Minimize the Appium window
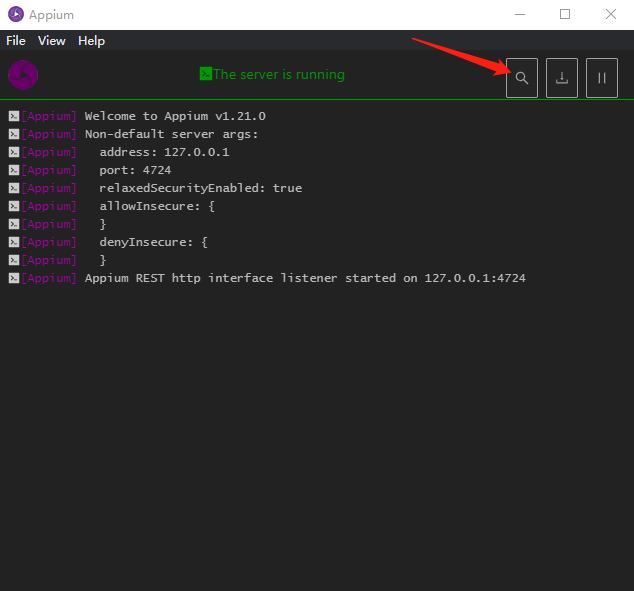This screenshot has height=591, width=634. coord(520,15)
